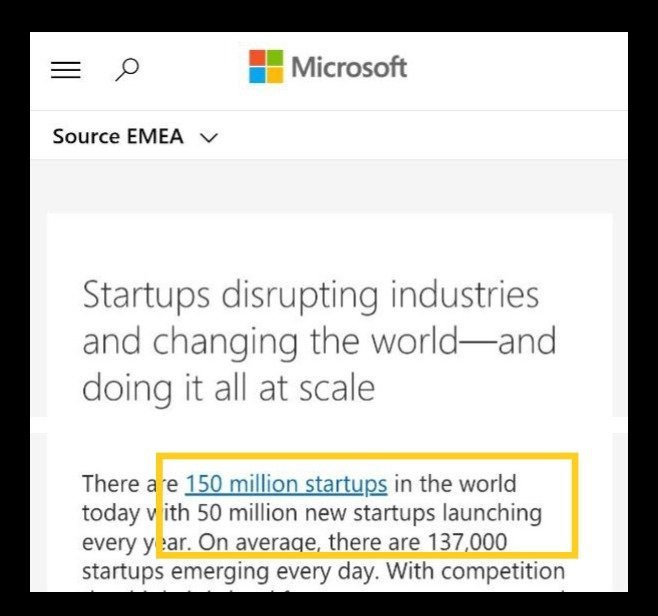Click the headline line 'Startups disrupting industries'
The image size is (658, 616).
[x=310, y=296]
